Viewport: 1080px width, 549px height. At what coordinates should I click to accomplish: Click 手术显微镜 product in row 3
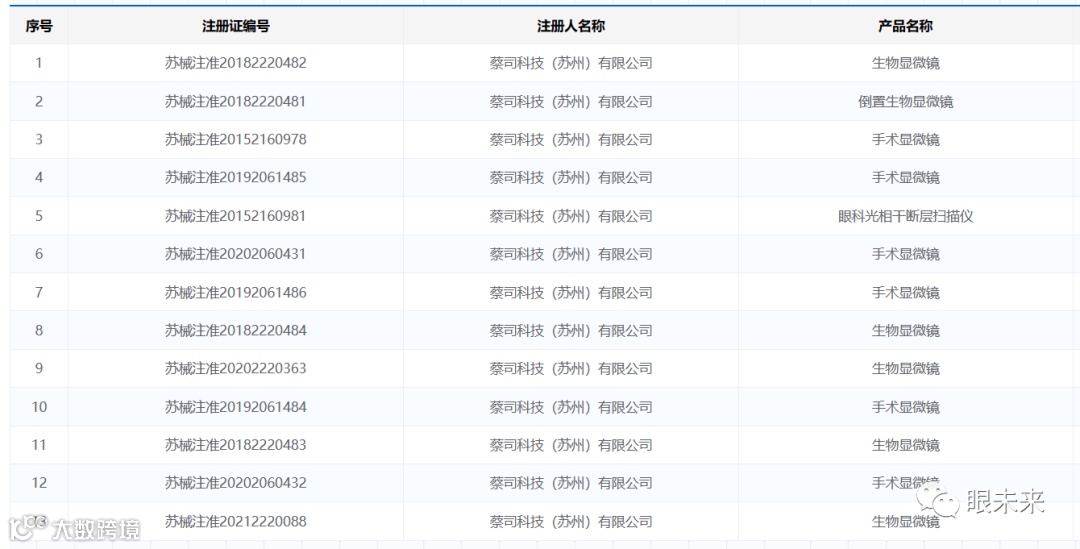pyautogui.click(x=905, y=139)
